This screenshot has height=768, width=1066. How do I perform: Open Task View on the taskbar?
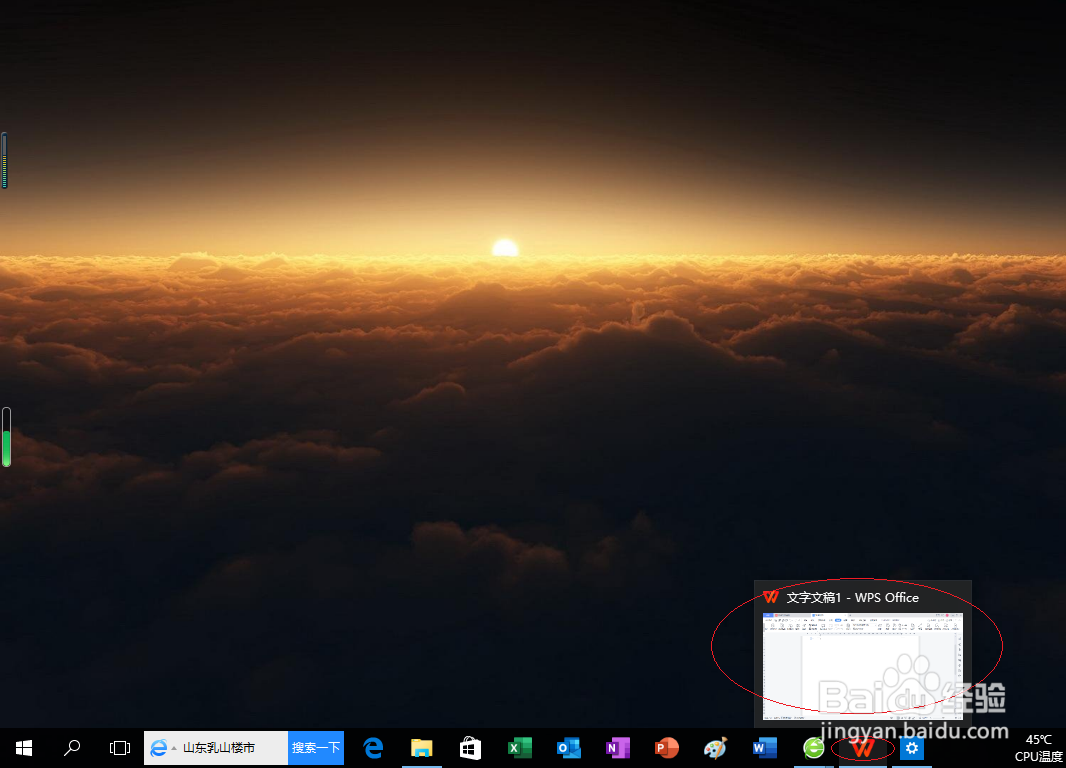120,748
